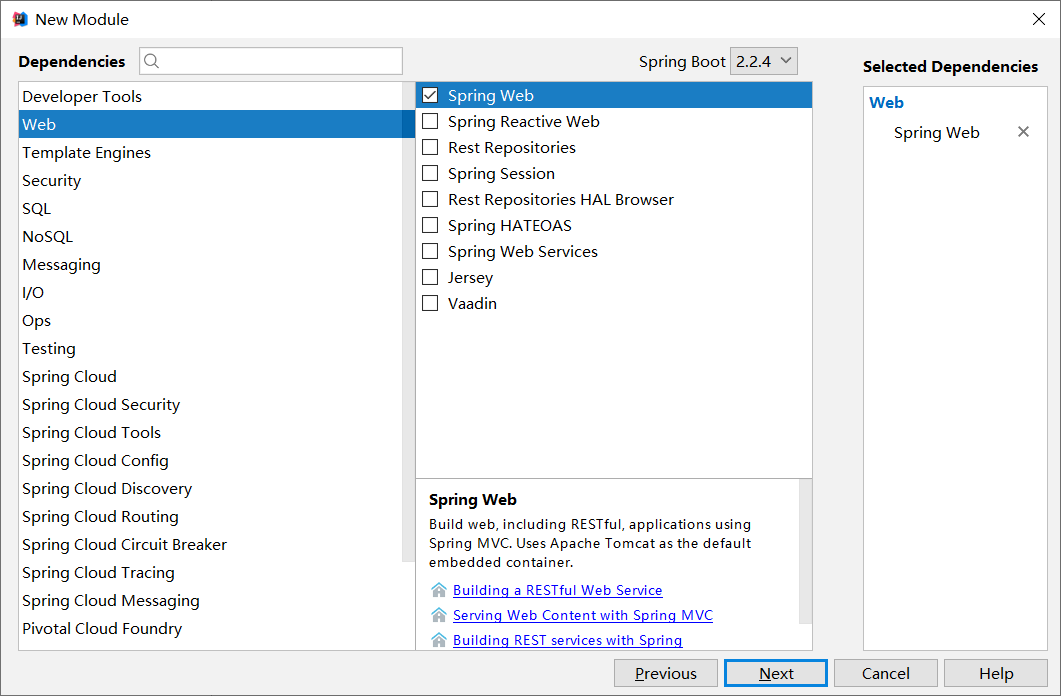This screenshot has height=696, width=1061.
Task: Select the NoSQL category
Action: pyautogui.click(x=210, y=237)
